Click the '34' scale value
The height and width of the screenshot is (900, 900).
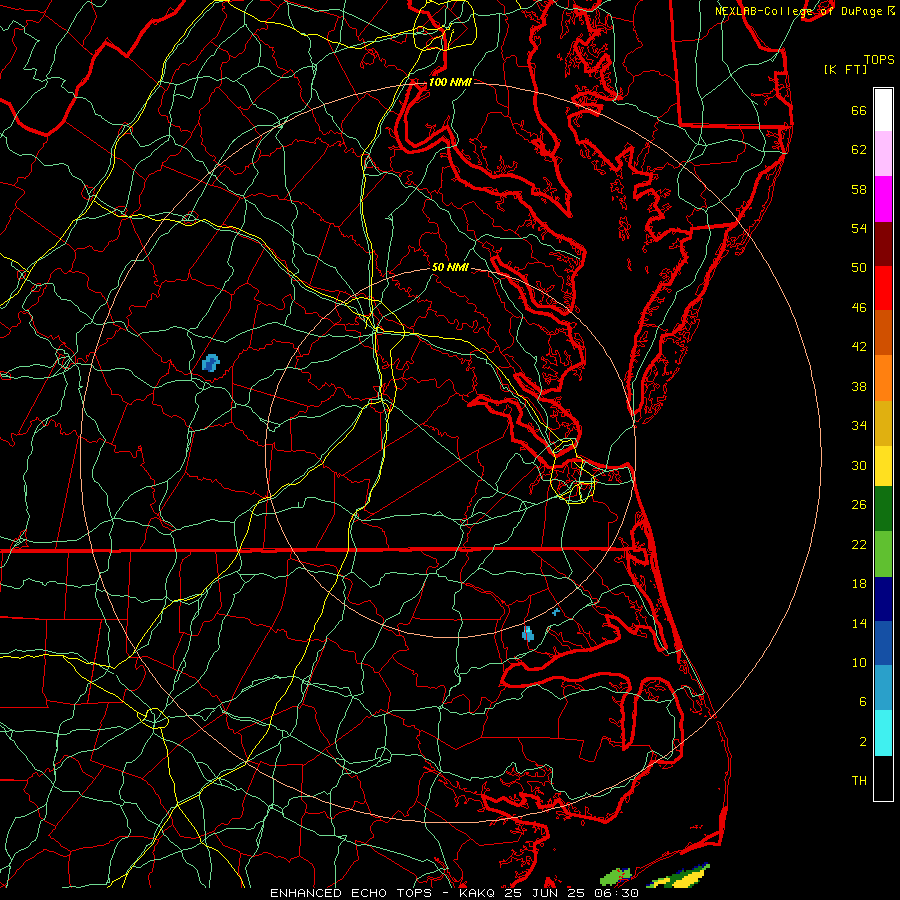pos(859,426)
